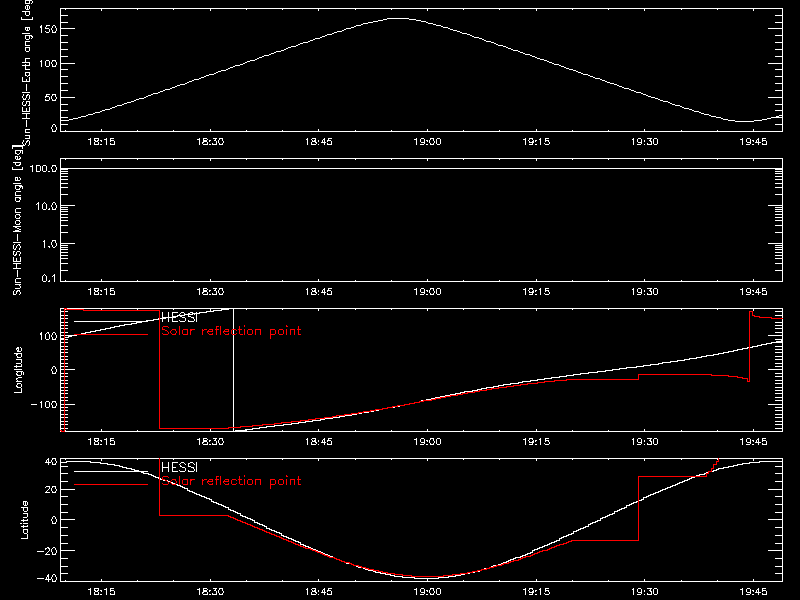The width and height of the screenshot is (800, 600).
Task: Click the Longitude axis title
Action: click(18, 370)
